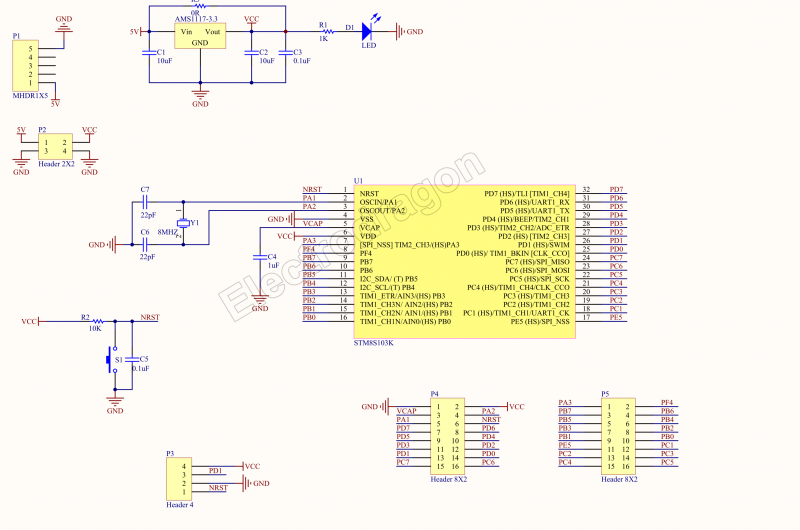Click 'I2C_SDA/ (T) PB5' pin label

pos(389,279)
